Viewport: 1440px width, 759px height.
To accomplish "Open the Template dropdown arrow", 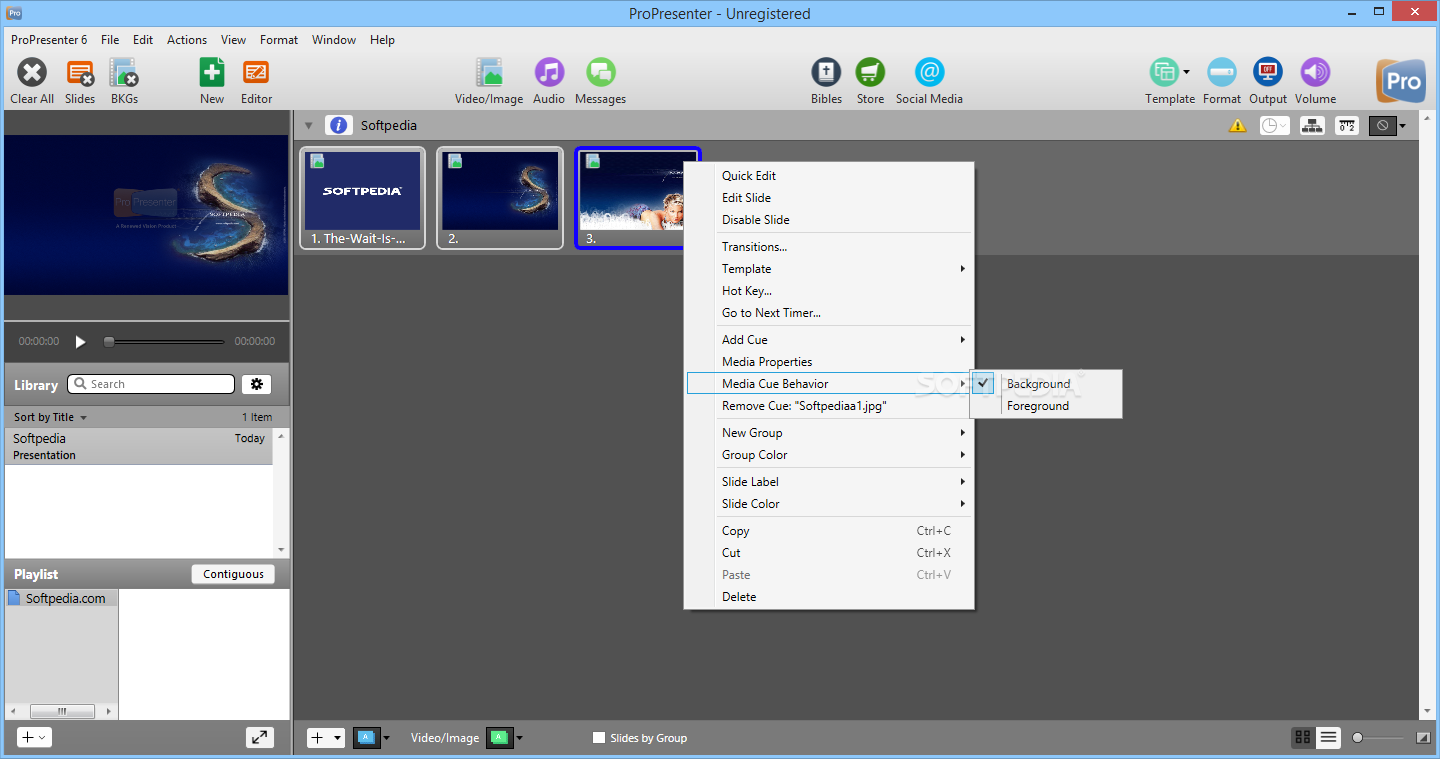I will 1186,72.
